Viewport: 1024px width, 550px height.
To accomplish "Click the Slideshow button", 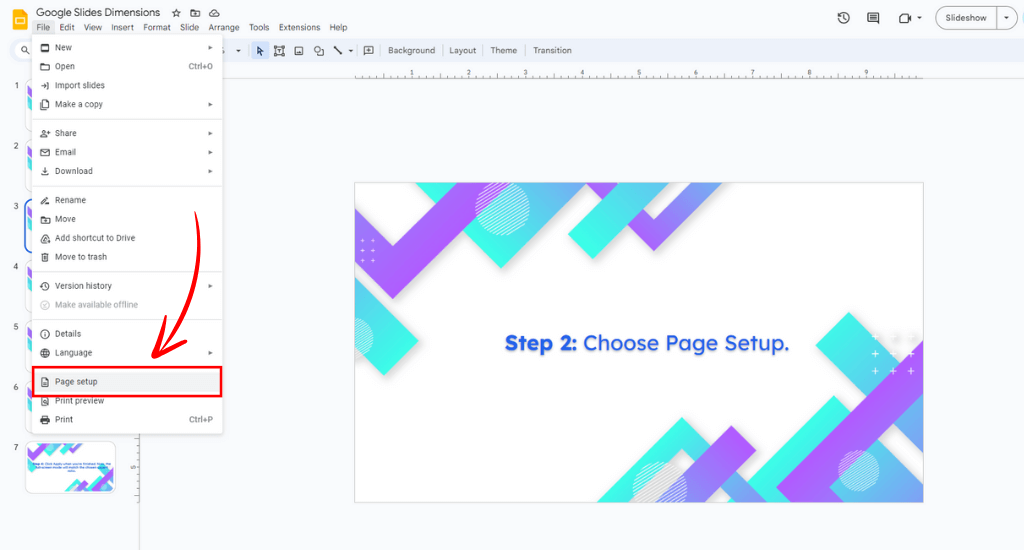I will (x=965, y=18).
